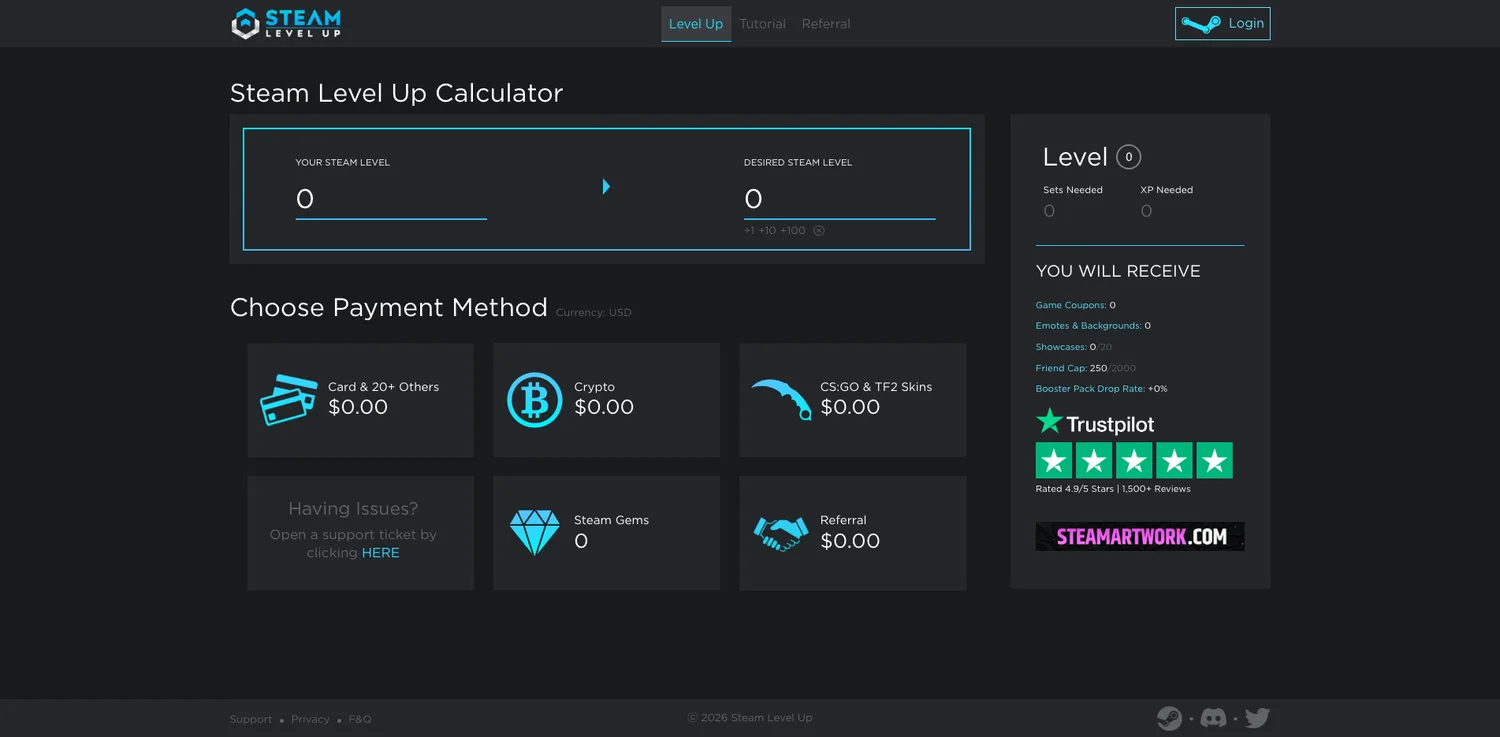Viewport: 1500px width, 737px height.
Task: Click the Sets Needed value
Action: pos(1049,211)
